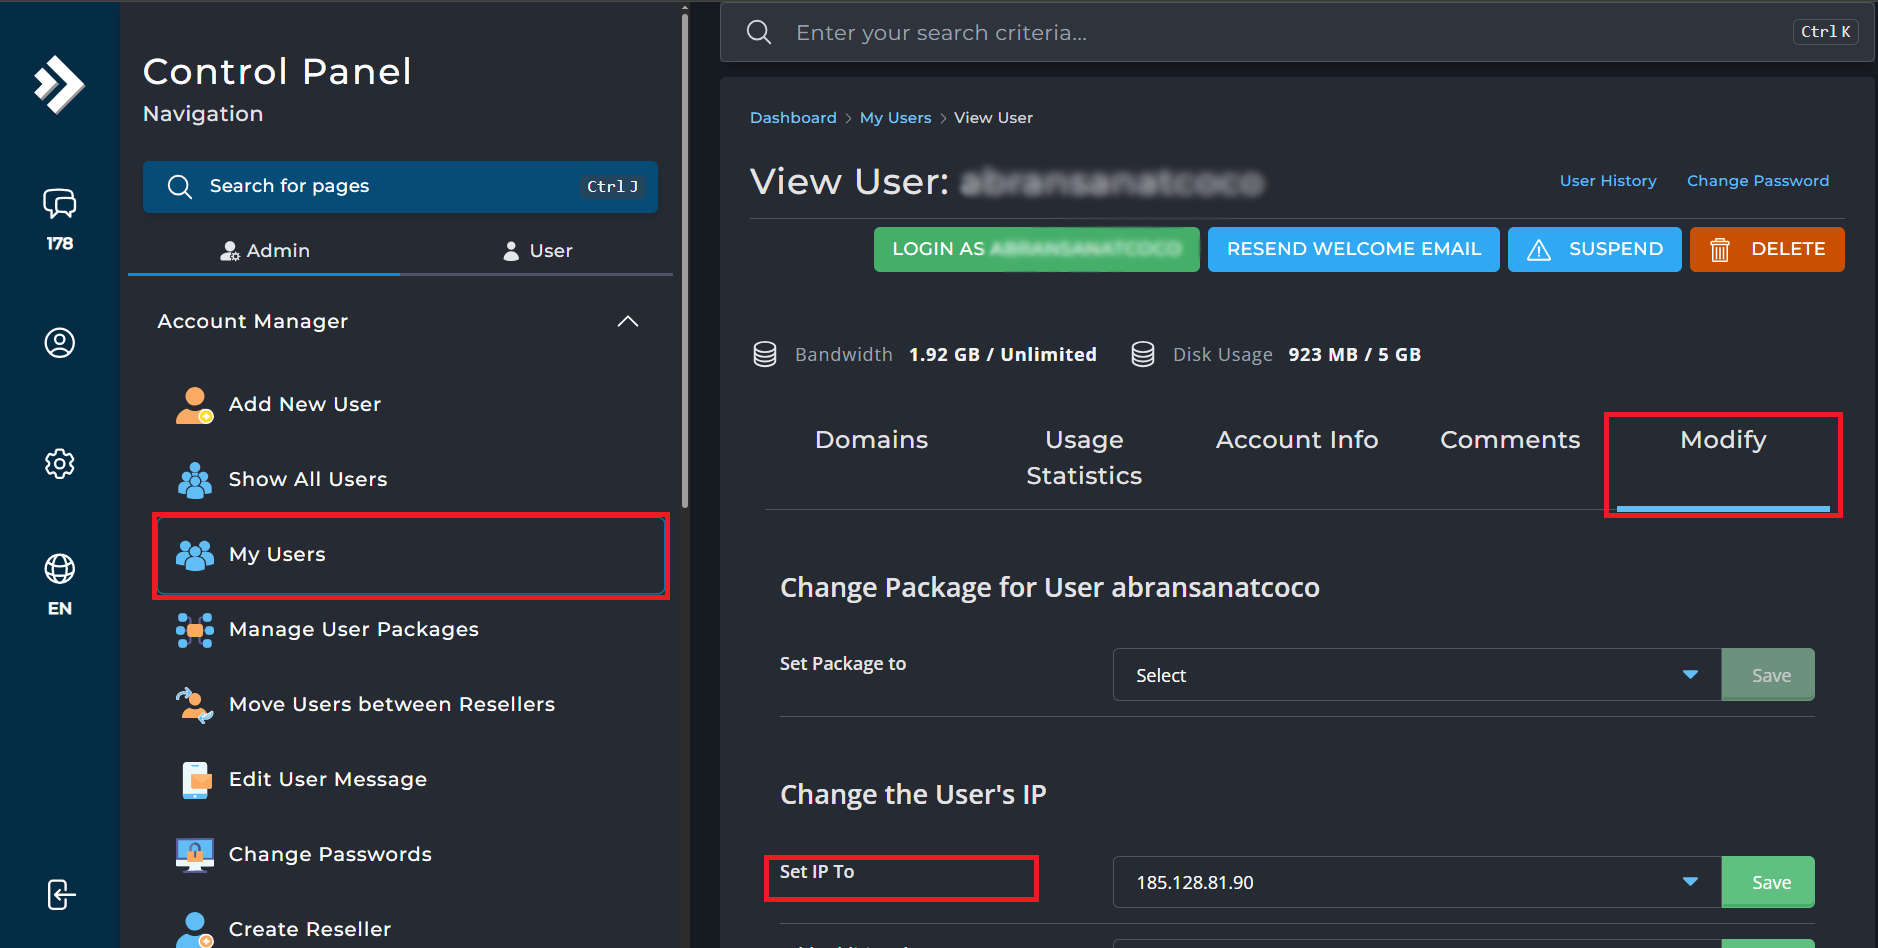
Task: Open the Set Package to dropdown
Action: tap(1417, 675)
